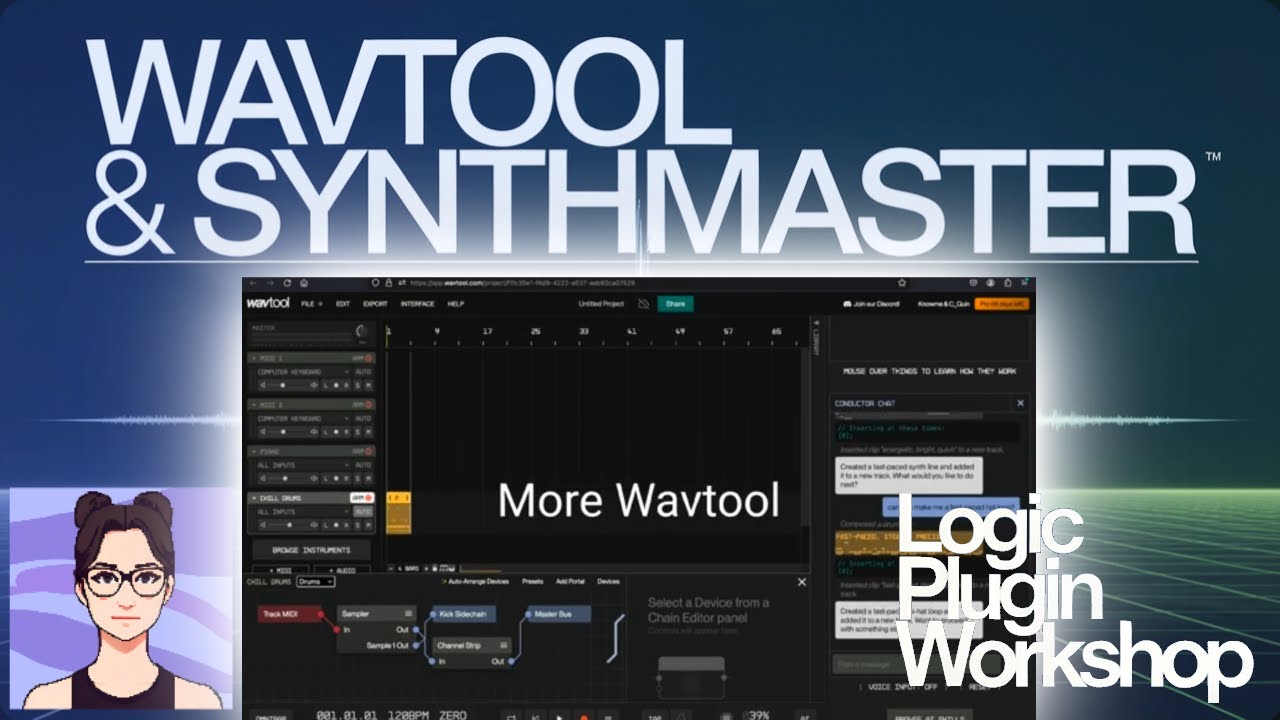This screenshot has height=720, width=1280.
Task: Bookmark page with star icon
Action: tap(902, 283)
